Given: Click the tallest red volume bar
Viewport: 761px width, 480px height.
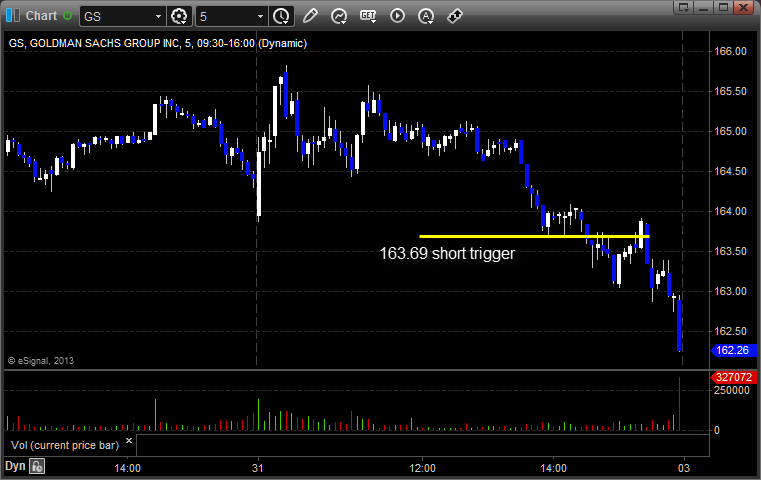Looking at the screenshot, I should click(679, 404).
